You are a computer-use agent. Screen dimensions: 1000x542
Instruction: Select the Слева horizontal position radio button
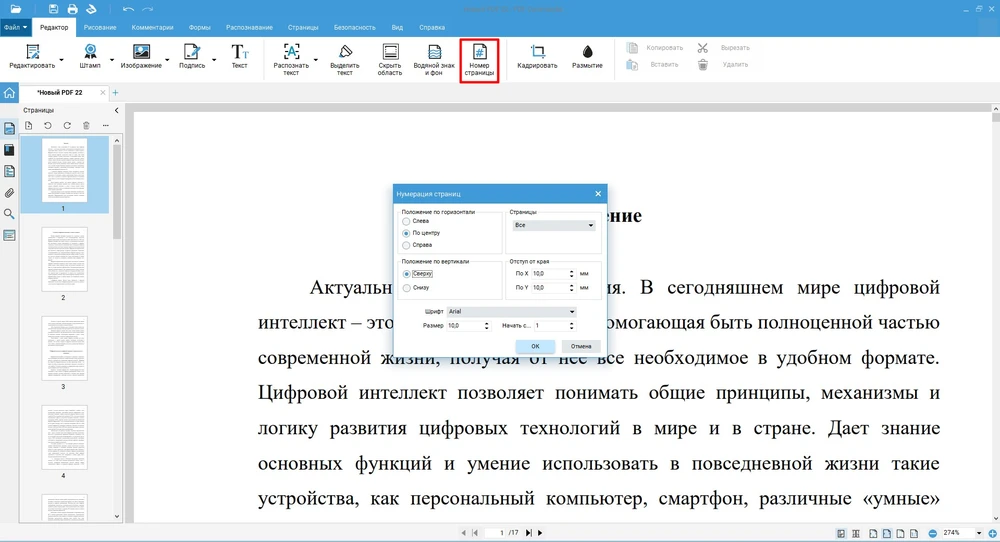click(406, 221)
